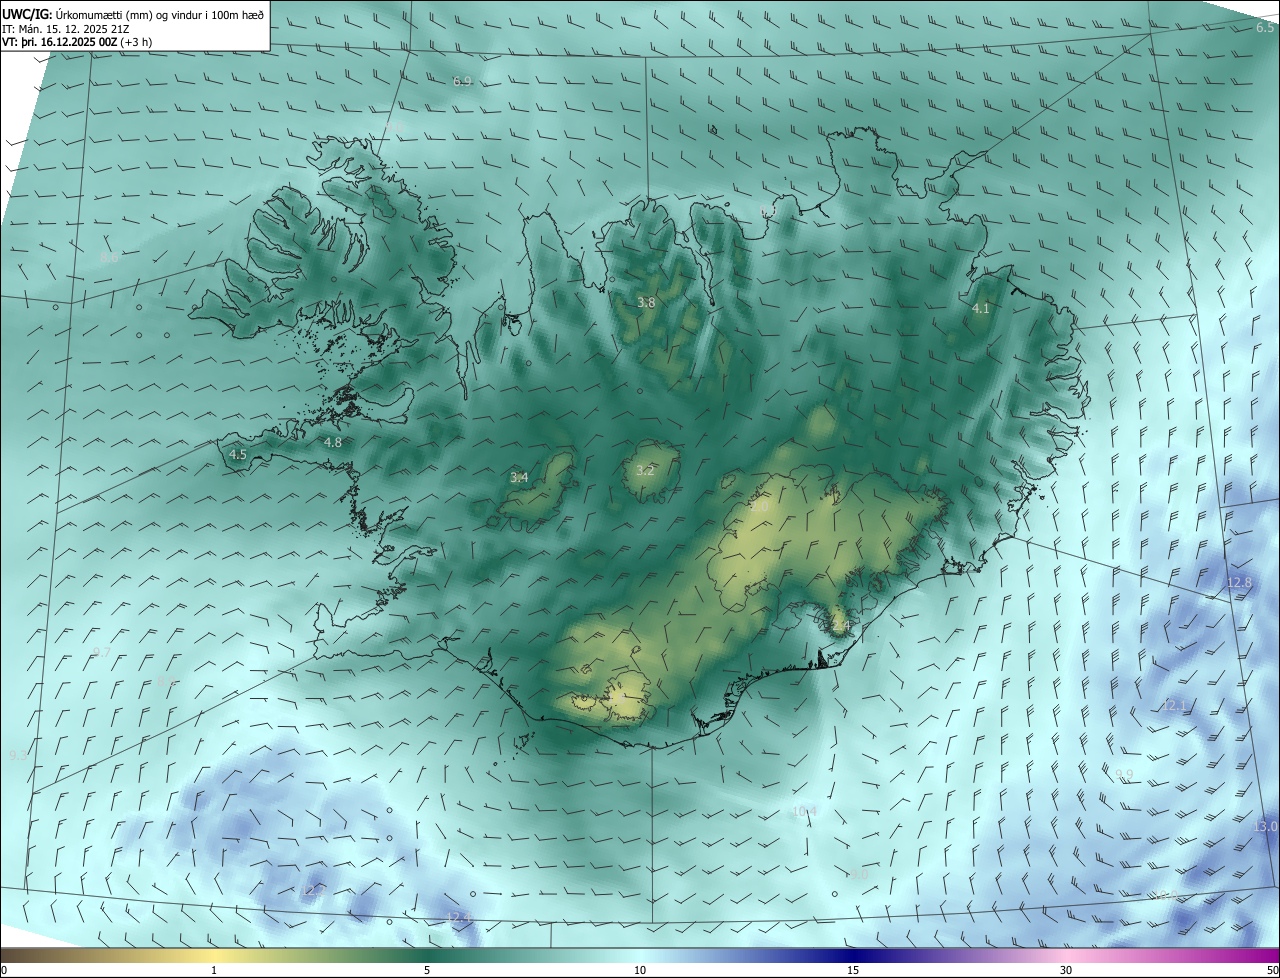Click the 4.5 value at the peninsula tip

coord(238,454)
